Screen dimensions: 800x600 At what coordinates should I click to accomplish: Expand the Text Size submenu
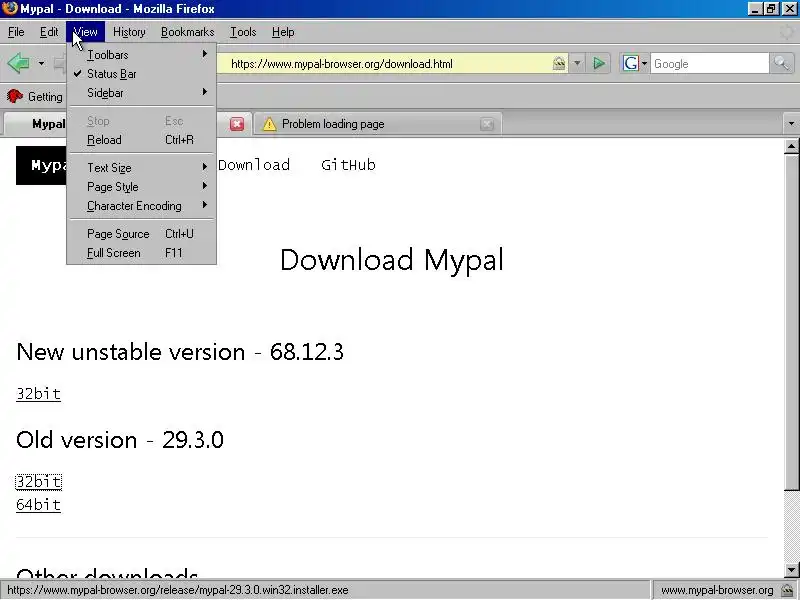tap(141, 168)
